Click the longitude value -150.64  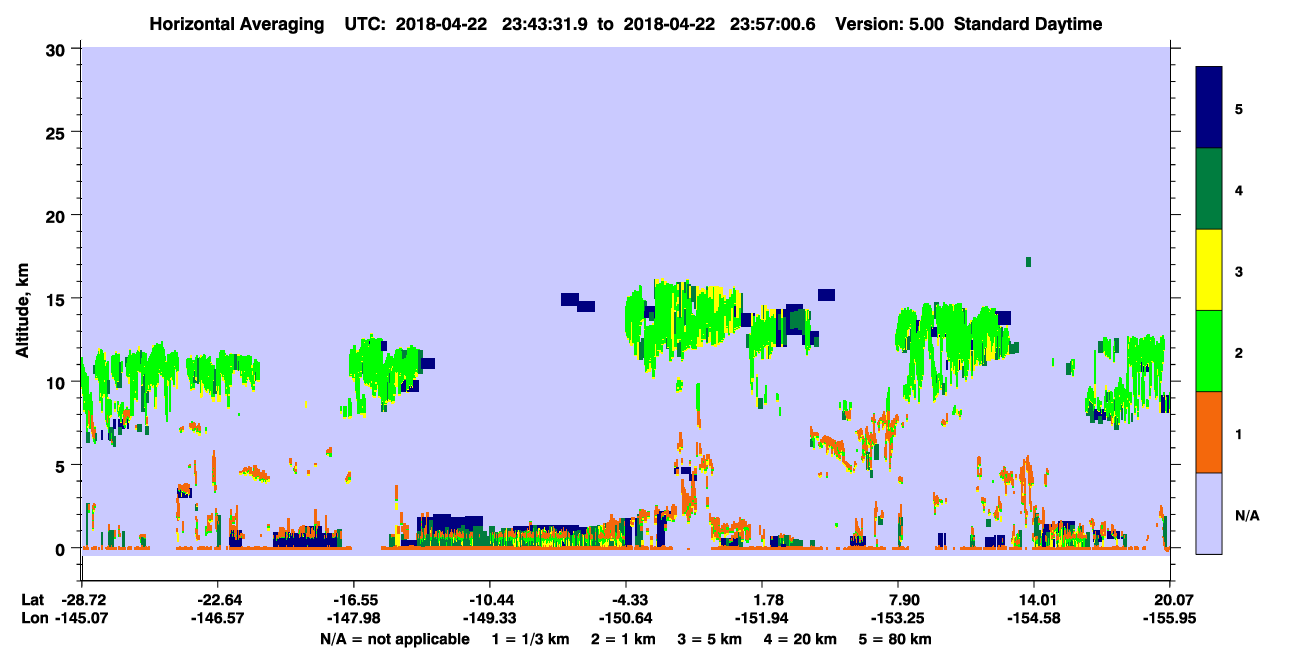[625, 619]
